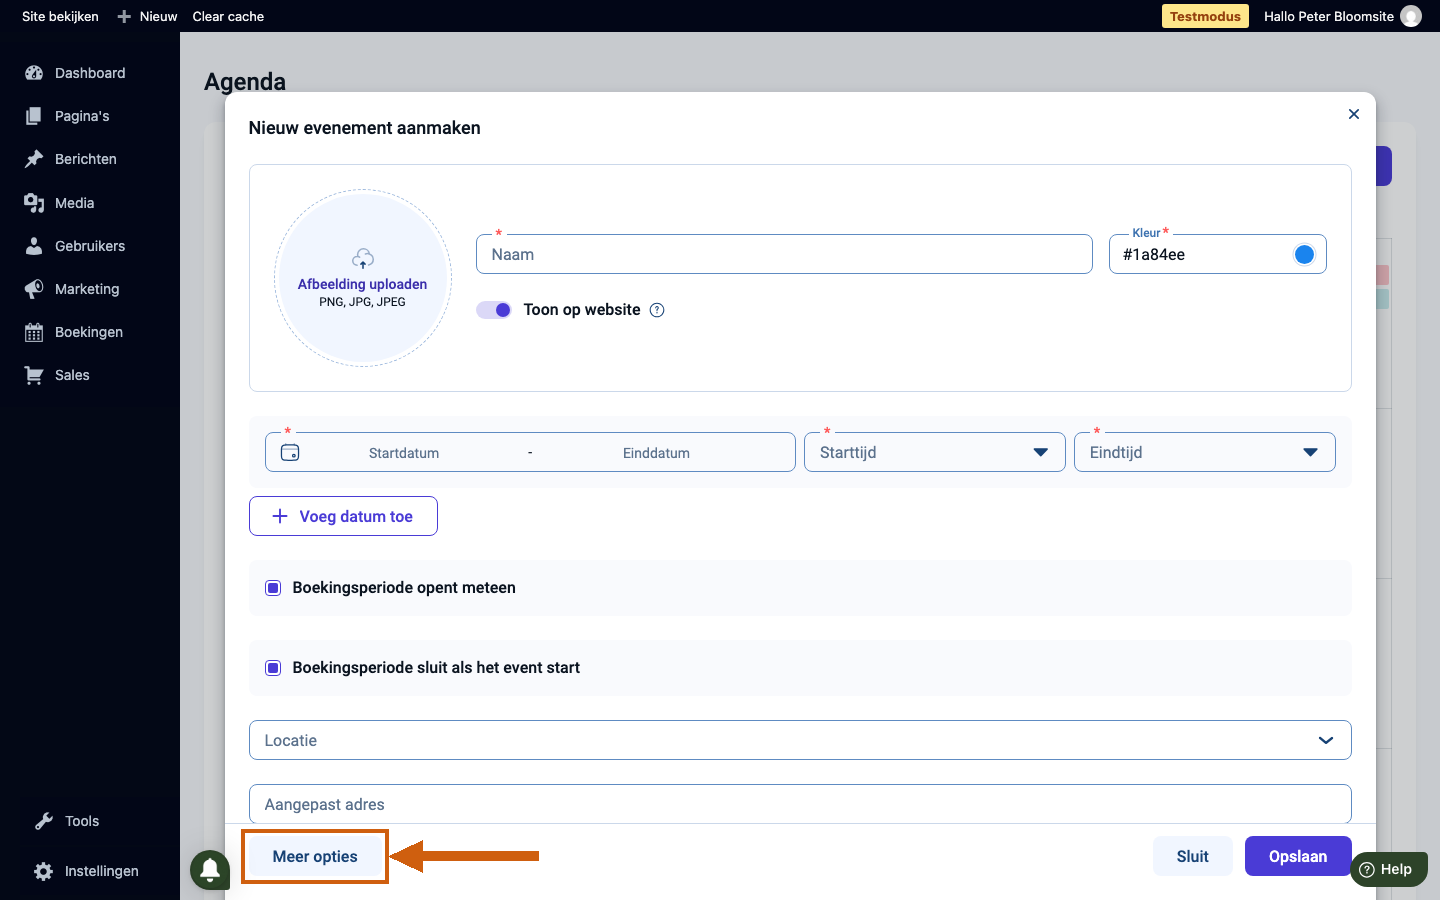Click the user avatar in top bar
The width and height of the screenshot is (1440, 900).
tap(1411, 16)
